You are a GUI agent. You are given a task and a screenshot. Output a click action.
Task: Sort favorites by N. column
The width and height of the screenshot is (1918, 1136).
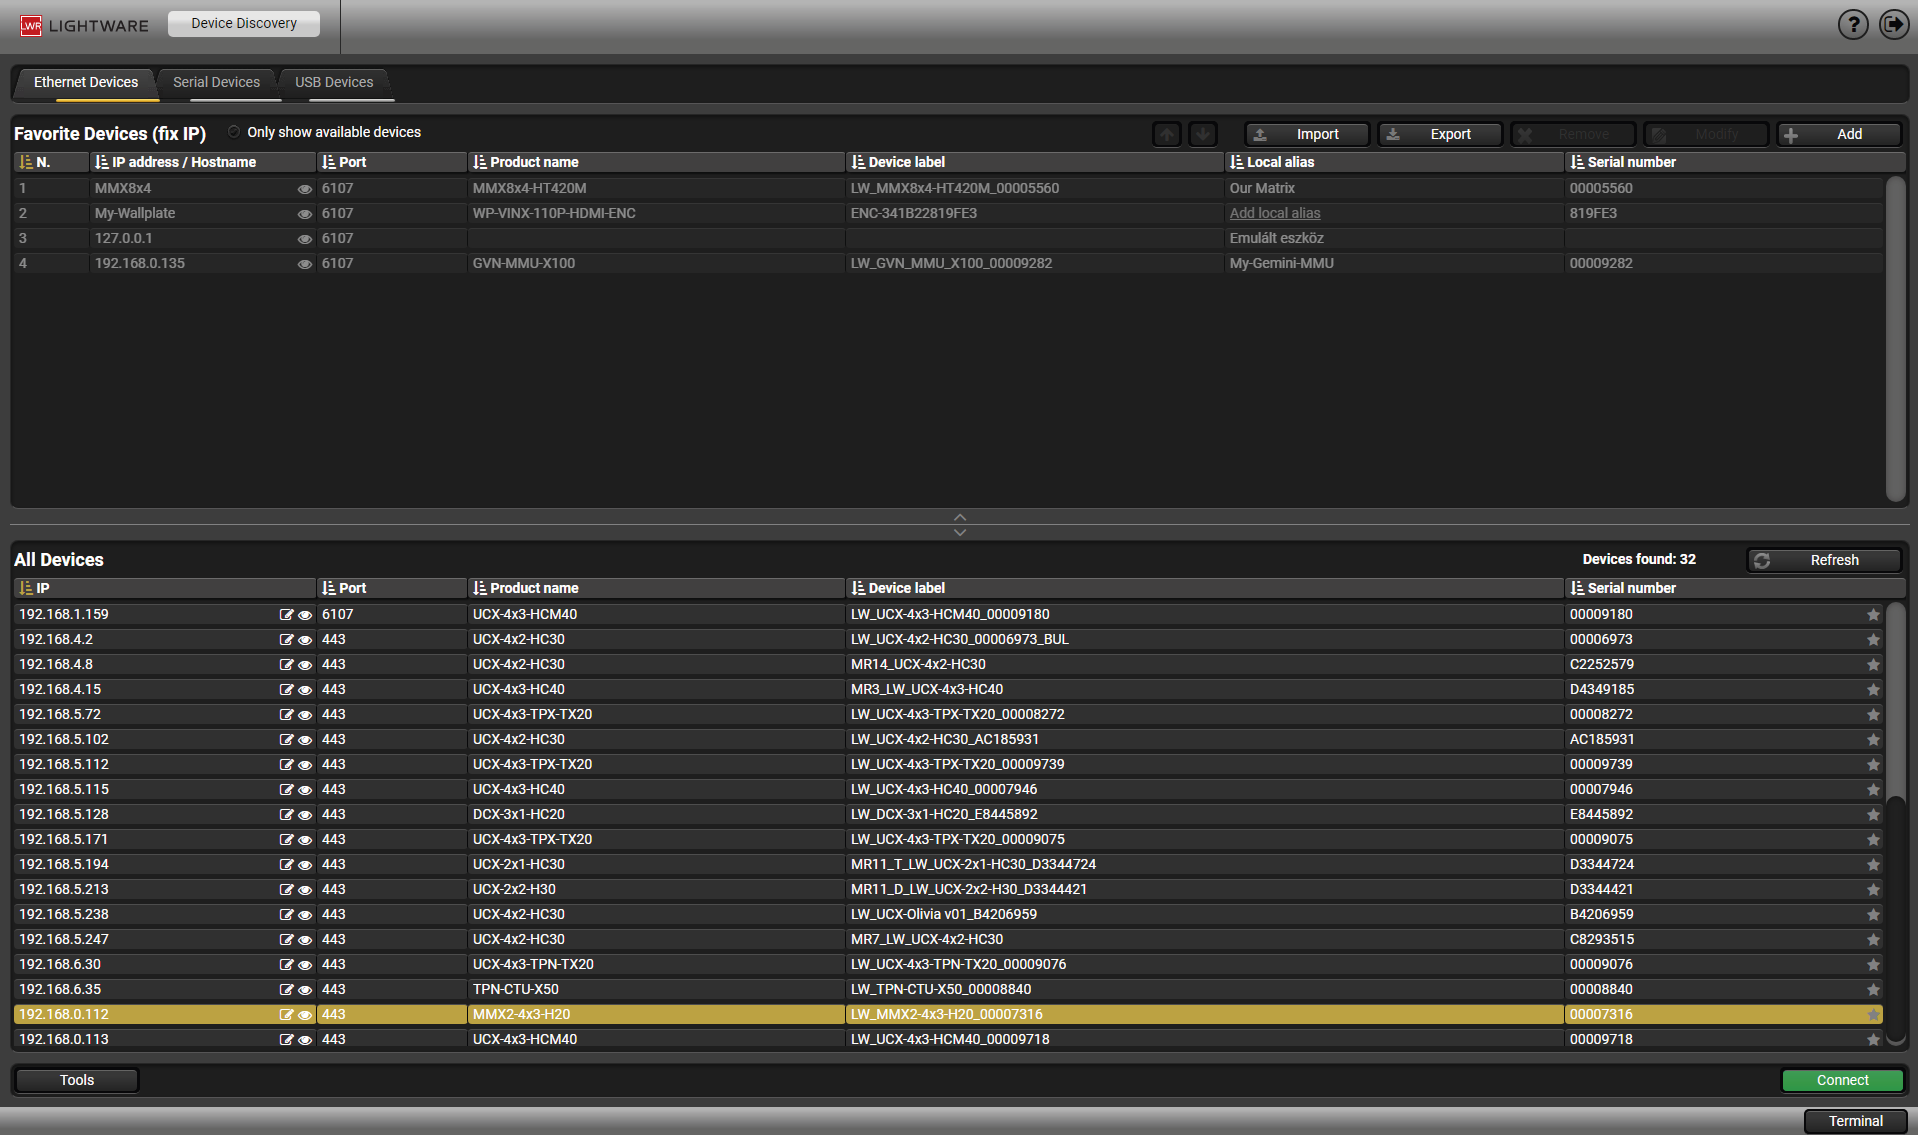click(50, 162)
